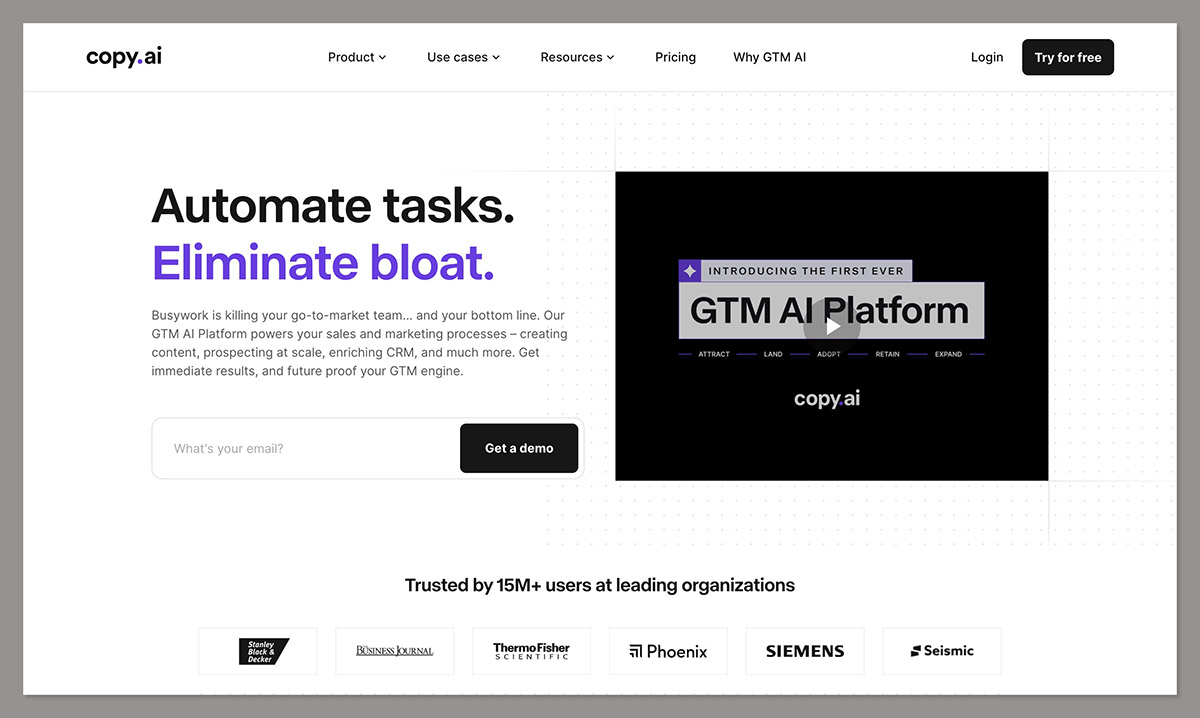Click the copy.ai wordmark inside the video
1200x718 pixels.
coord(827,398)
